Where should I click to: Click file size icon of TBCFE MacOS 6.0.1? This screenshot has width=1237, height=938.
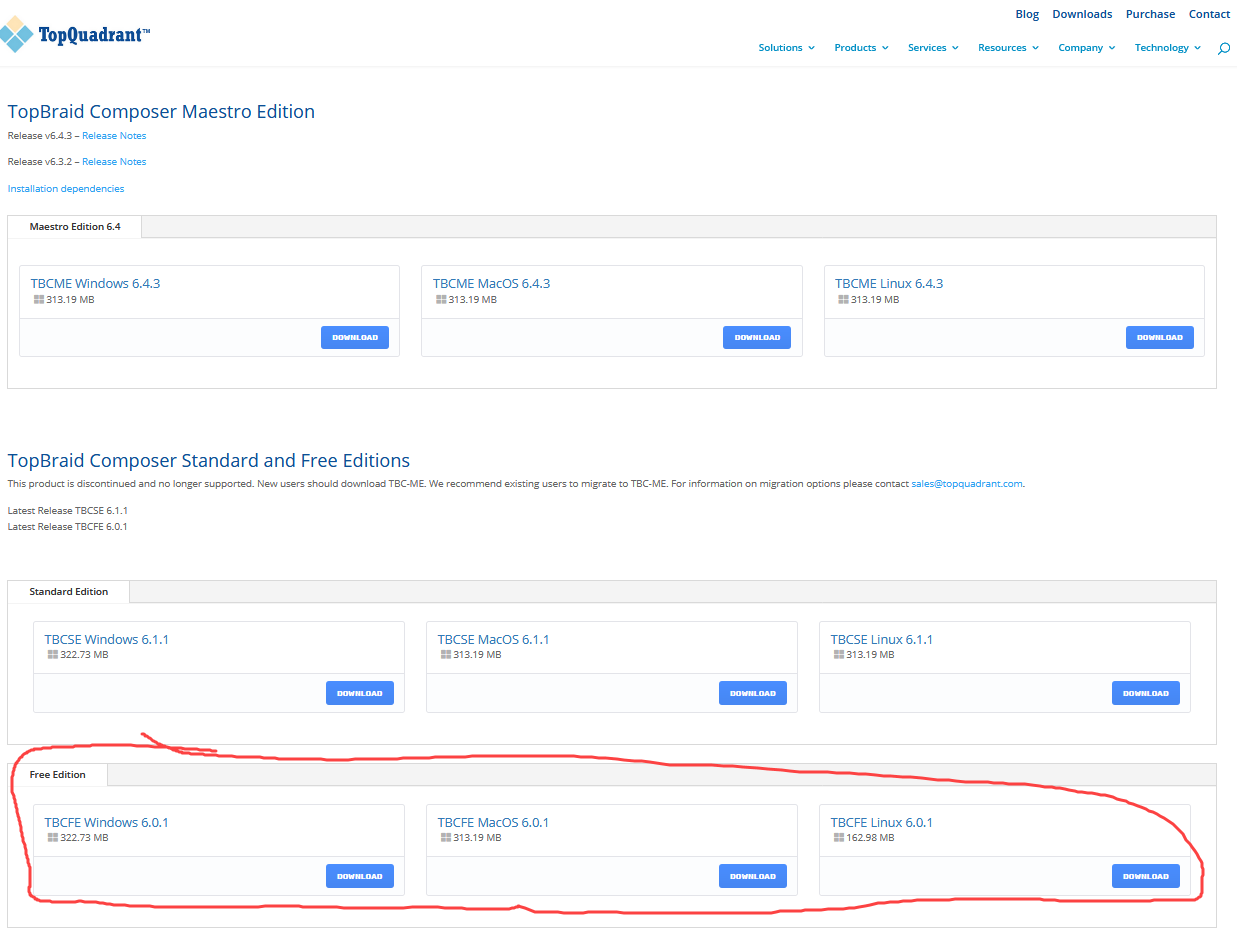(x=445, y=838)
